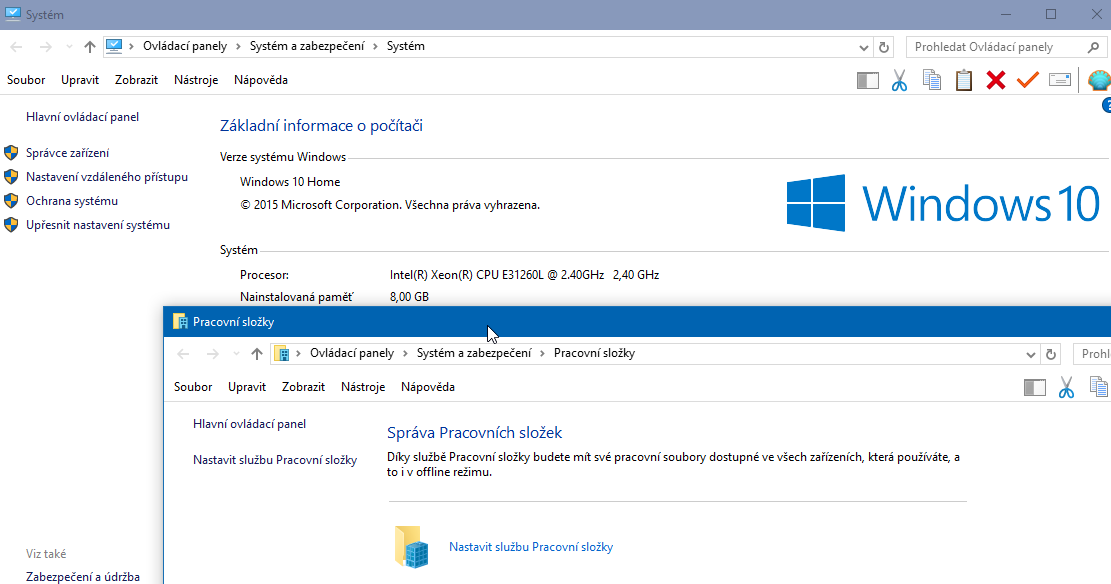Open Nástroje menu in Pracovní složky window
Screen dimensions: 1111x584
363,387
